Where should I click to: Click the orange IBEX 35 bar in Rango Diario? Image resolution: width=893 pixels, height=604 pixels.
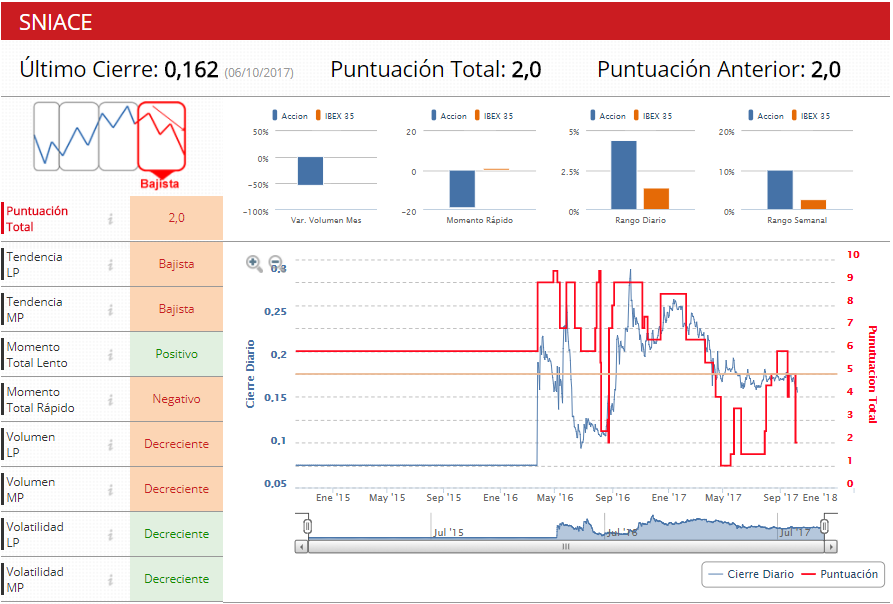click(656, 199)
